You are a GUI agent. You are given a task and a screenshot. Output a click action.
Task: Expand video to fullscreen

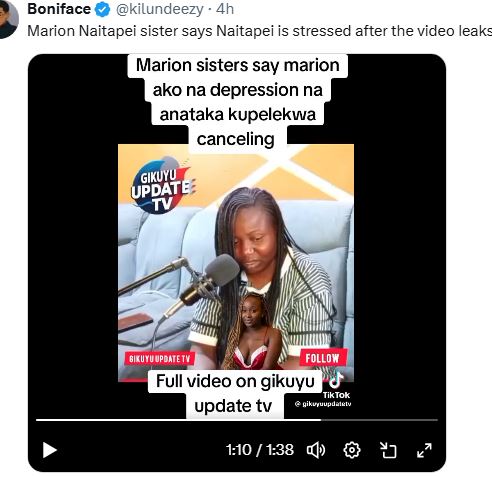point(424,450)
